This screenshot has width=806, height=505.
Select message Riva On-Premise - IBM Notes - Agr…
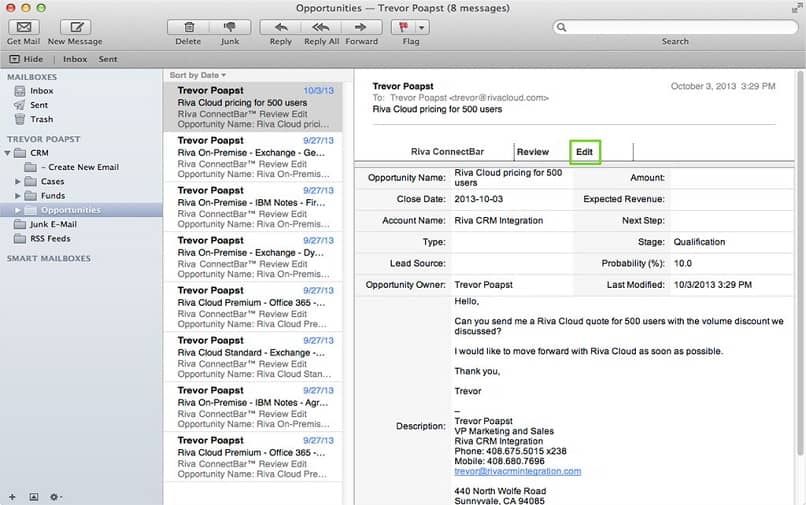253,407
